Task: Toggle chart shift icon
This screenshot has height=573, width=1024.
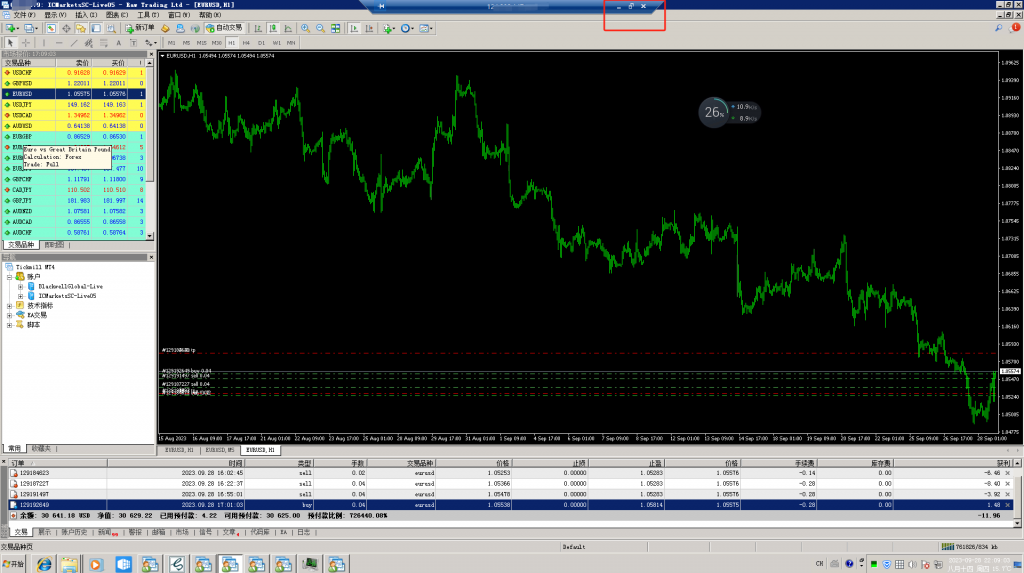Action: point(369,28)
